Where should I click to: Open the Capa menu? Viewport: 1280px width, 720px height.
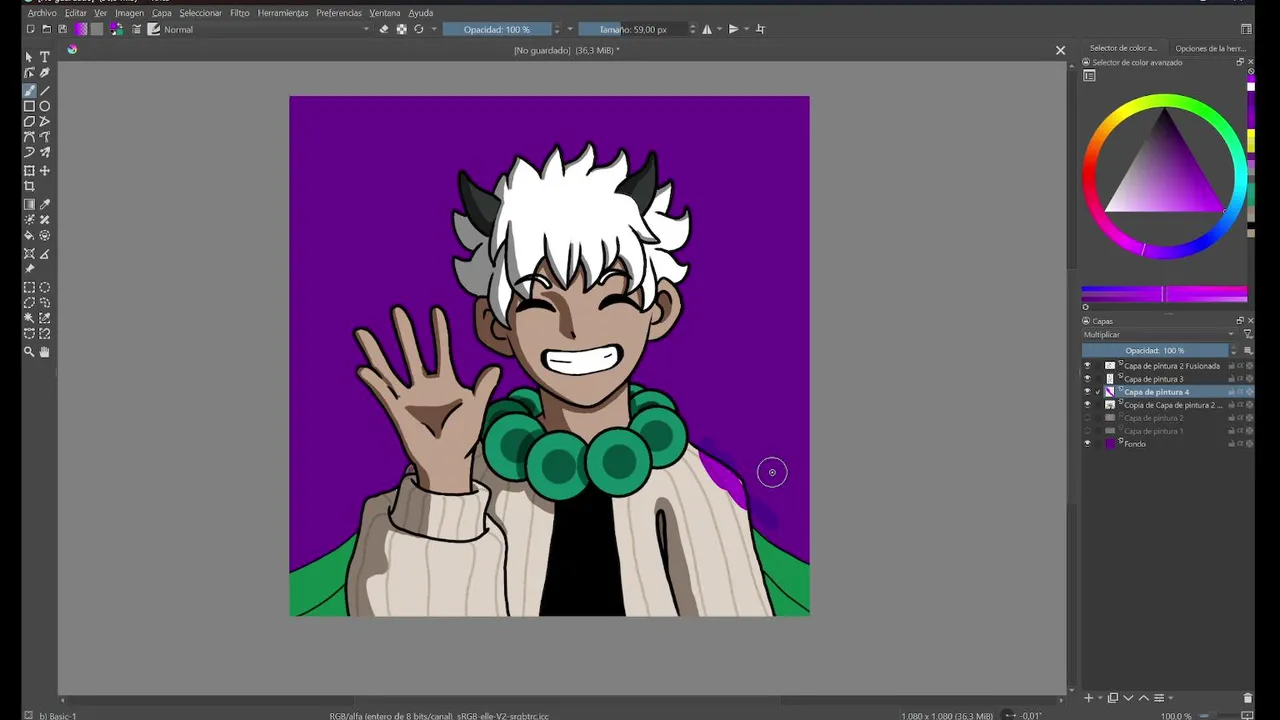[x=162, y=13]
